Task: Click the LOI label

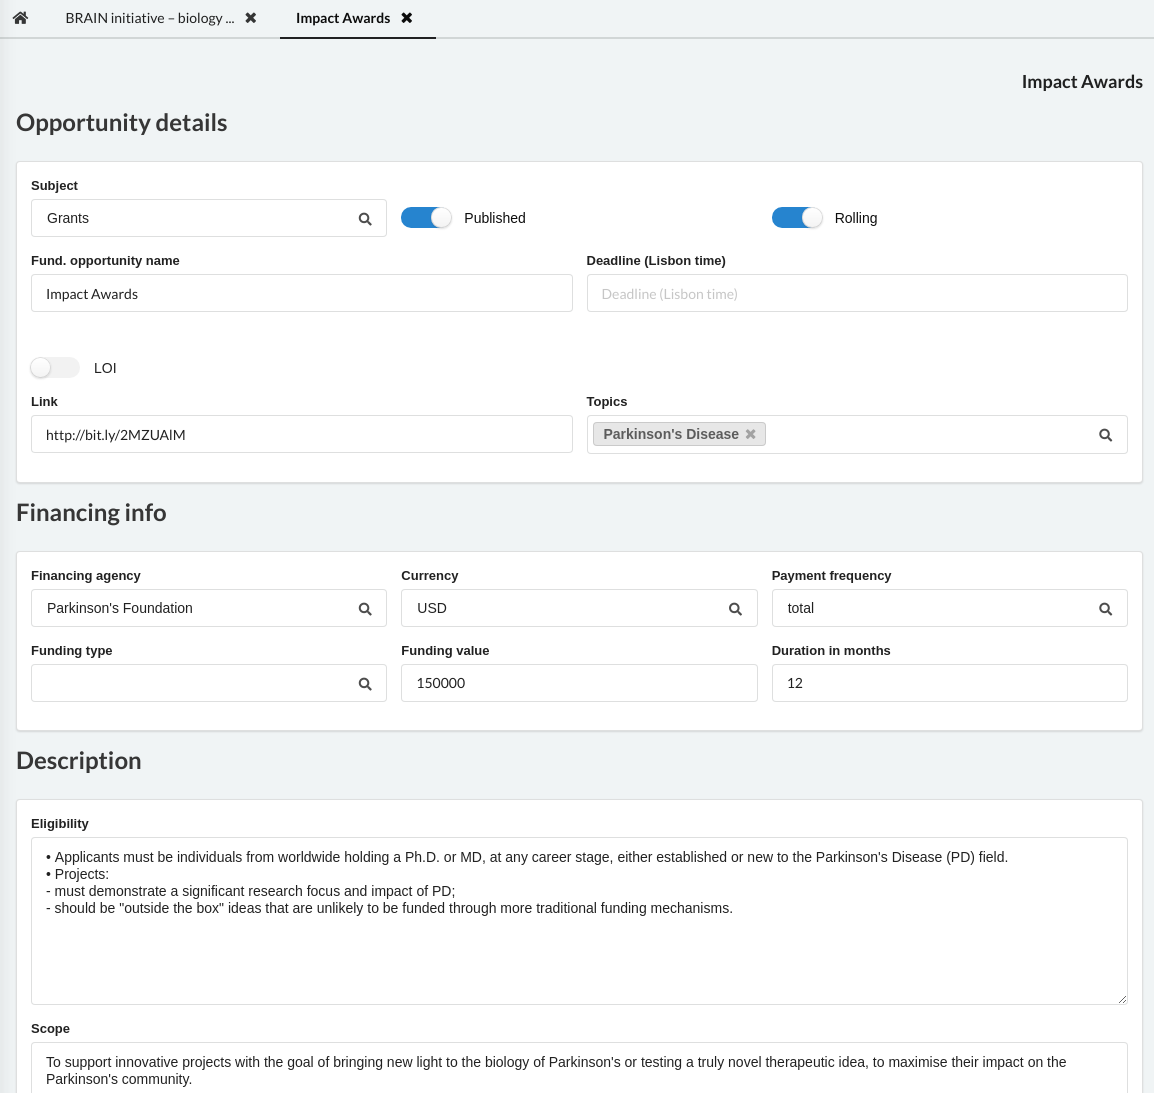Action: tap(105, 368)
